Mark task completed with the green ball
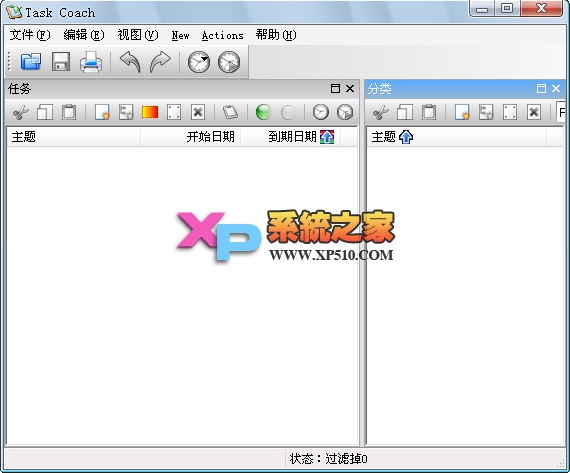Screen dimensions: 570x473 point(263,112)
